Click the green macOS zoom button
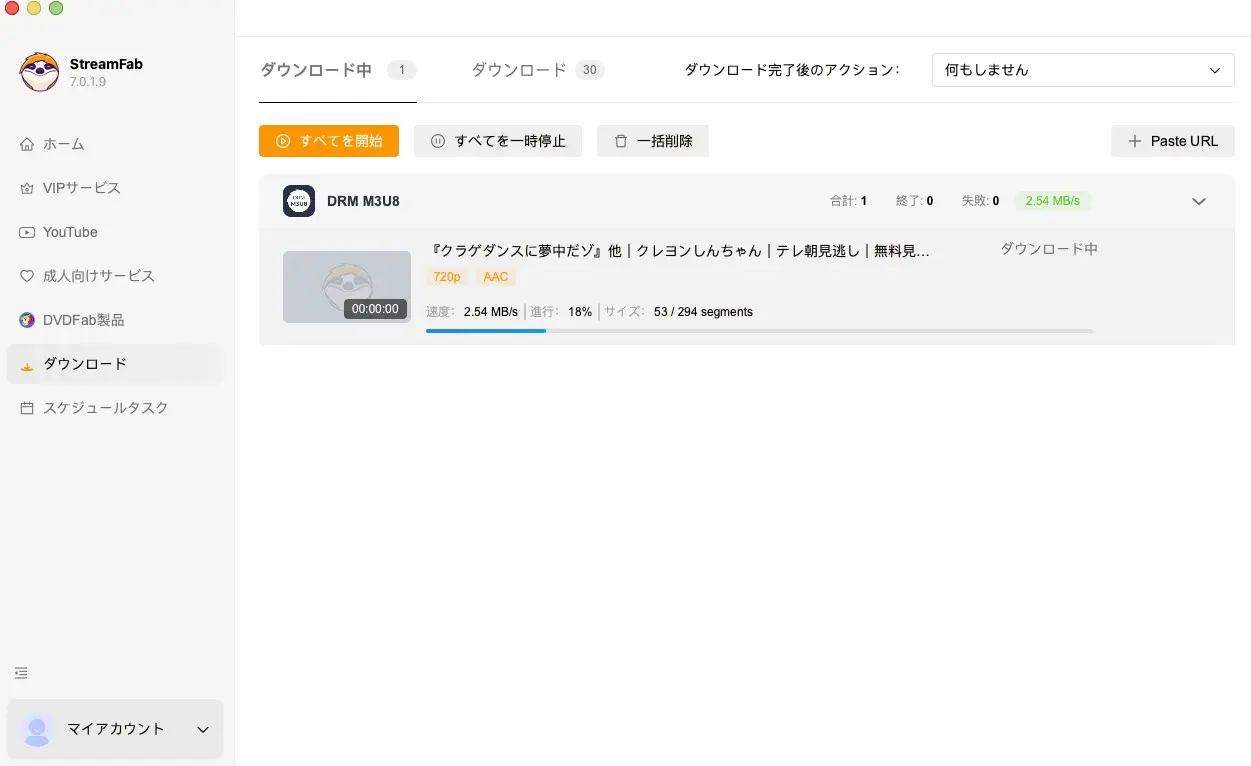1251x766 pixels. pos(56,8)
